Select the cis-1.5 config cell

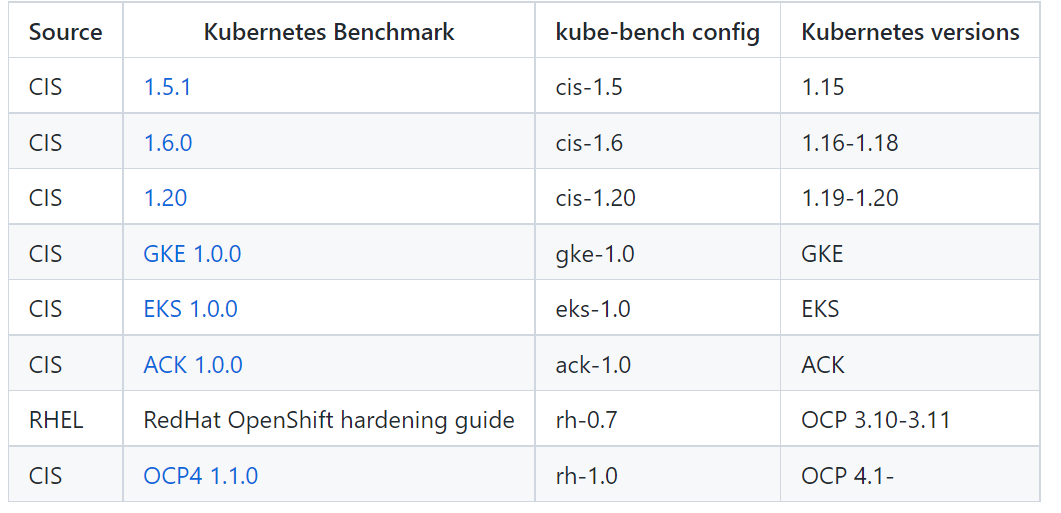589,87
